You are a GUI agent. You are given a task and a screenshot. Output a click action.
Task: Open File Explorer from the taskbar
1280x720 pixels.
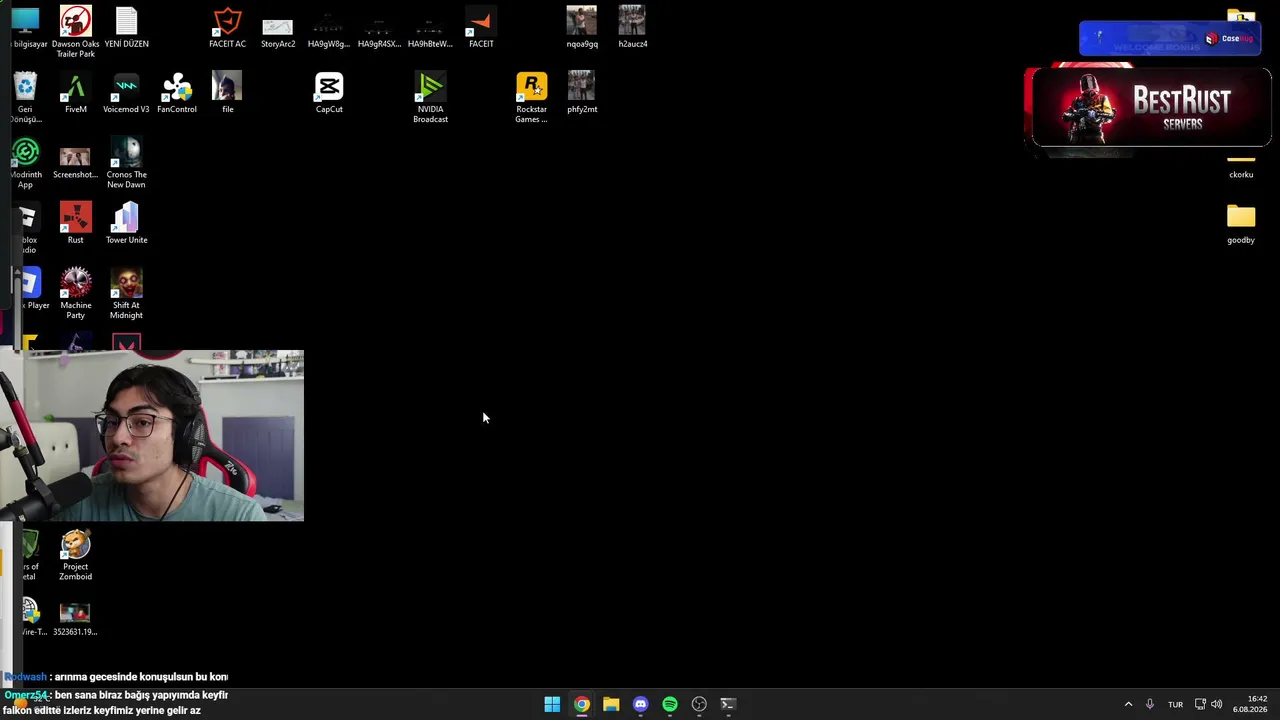coord(611,704)
